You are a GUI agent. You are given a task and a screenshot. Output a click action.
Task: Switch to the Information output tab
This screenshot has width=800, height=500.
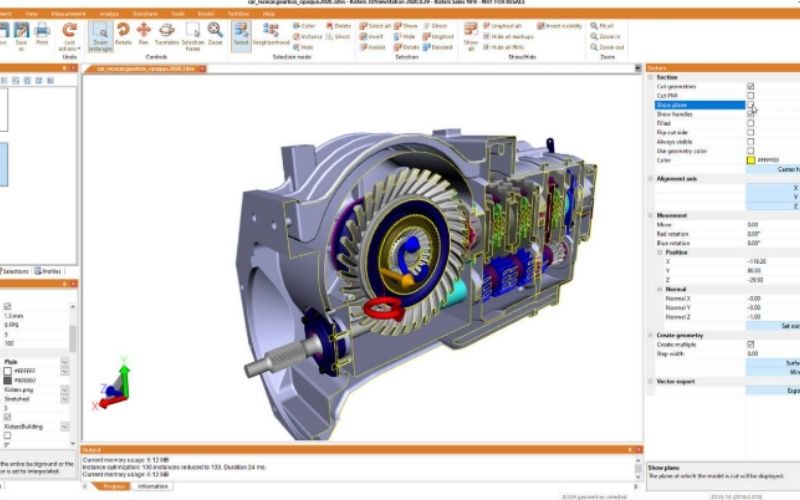[x=153, y=486]
